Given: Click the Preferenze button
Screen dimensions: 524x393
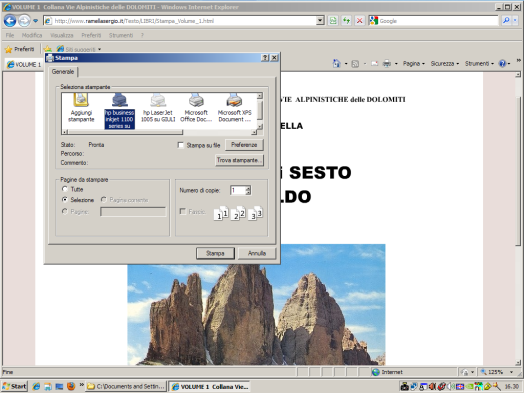Looking at the screenshot, I should point(244,145).
